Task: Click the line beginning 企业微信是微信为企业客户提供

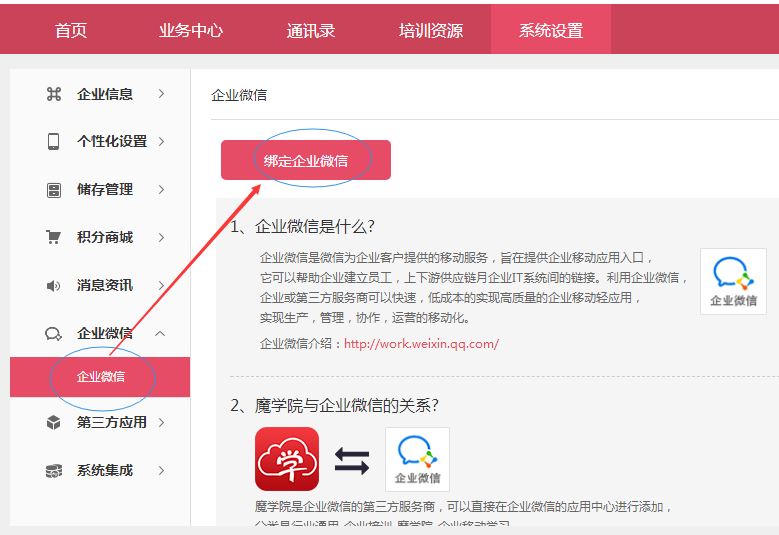Action: pos(456,258)
